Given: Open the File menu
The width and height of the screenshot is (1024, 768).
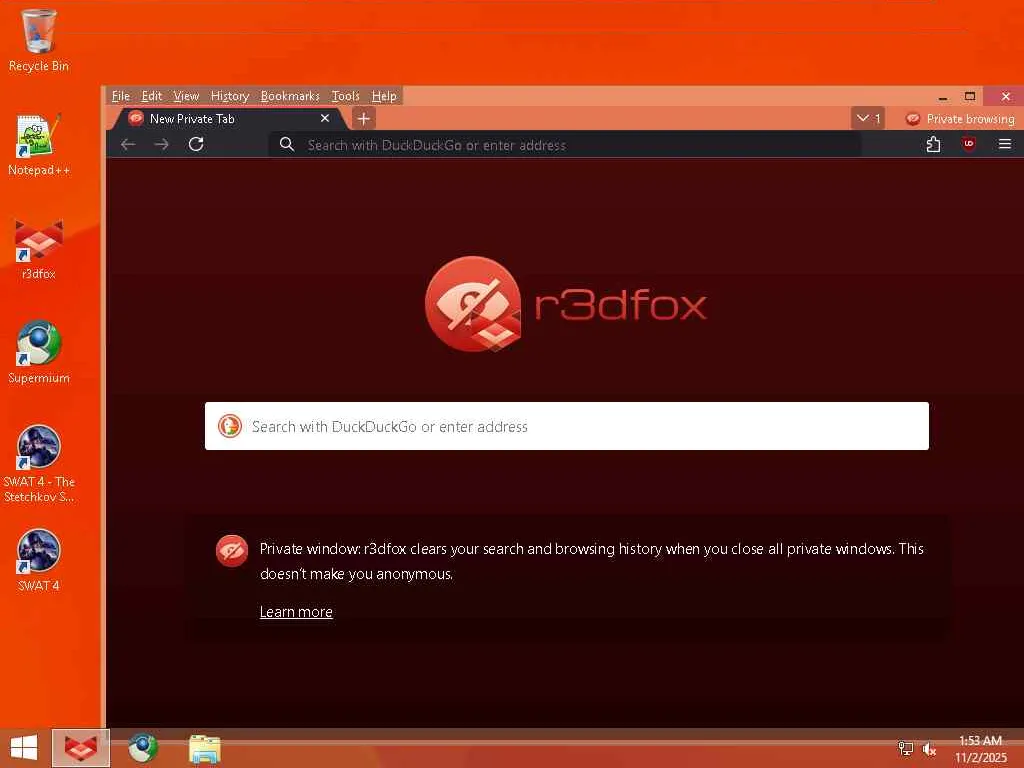Looking at the screenshot, I should pyautogui.click(x=121, y=96).
